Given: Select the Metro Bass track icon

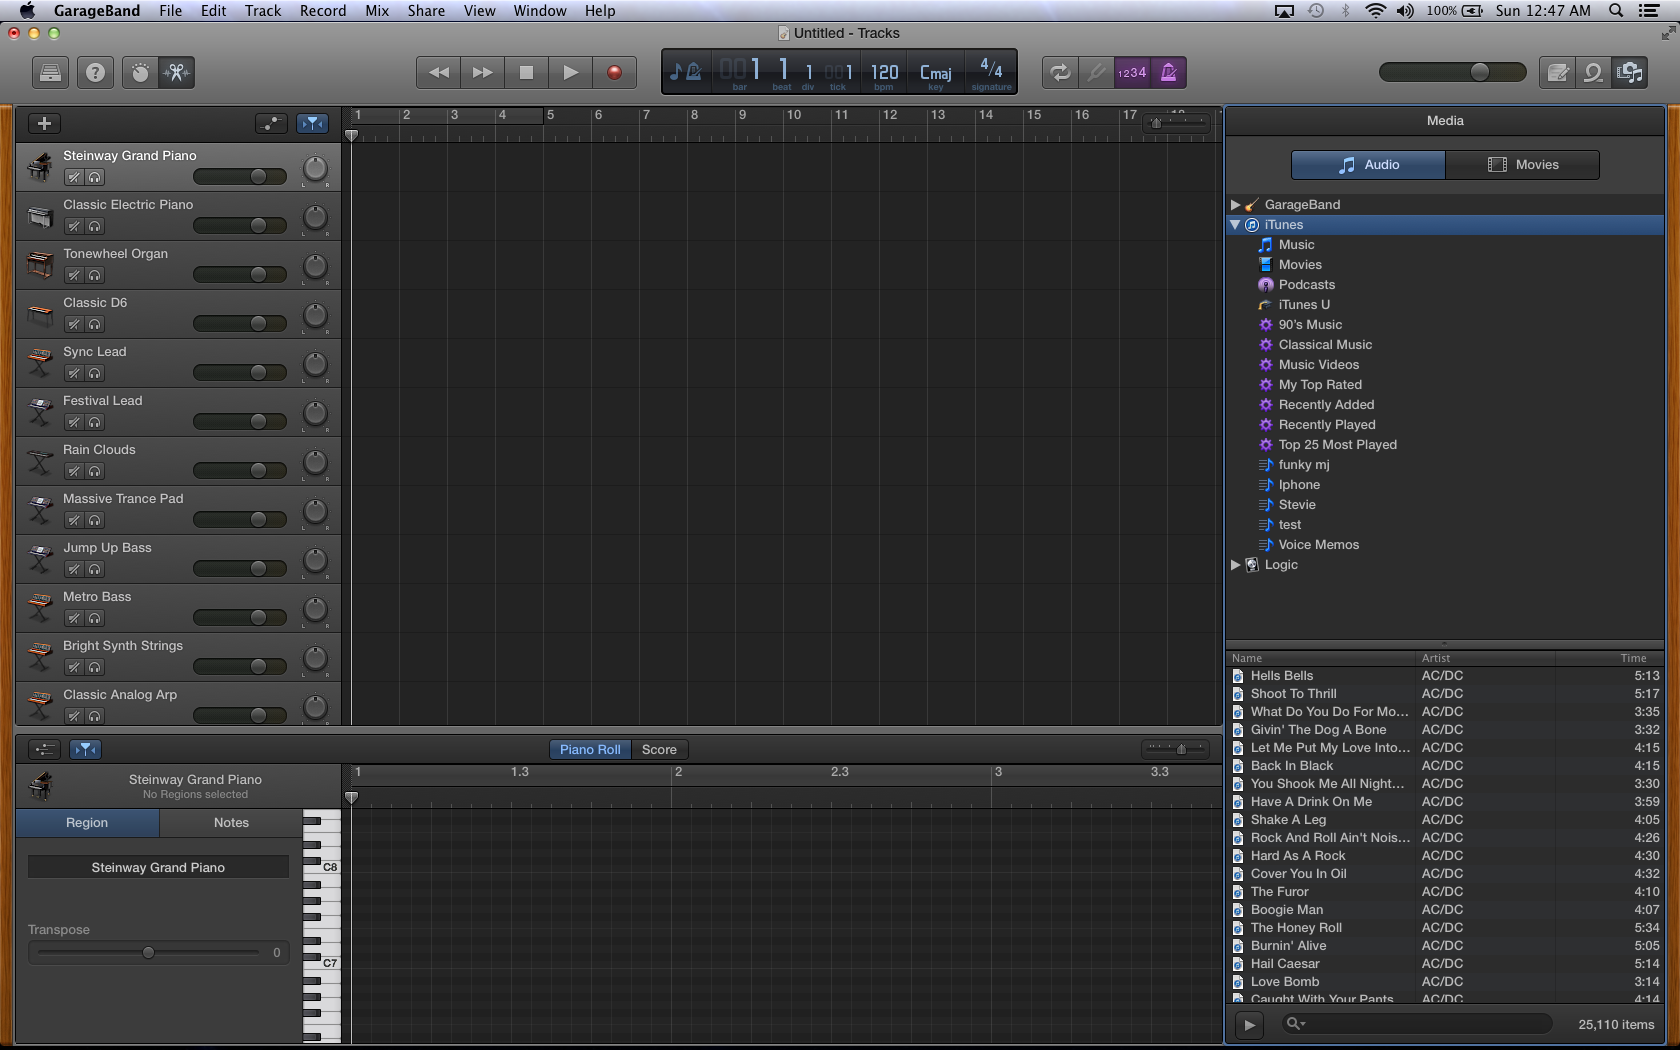Looking at the screenshot, I should pyautogui.click(x=40, y=609).
